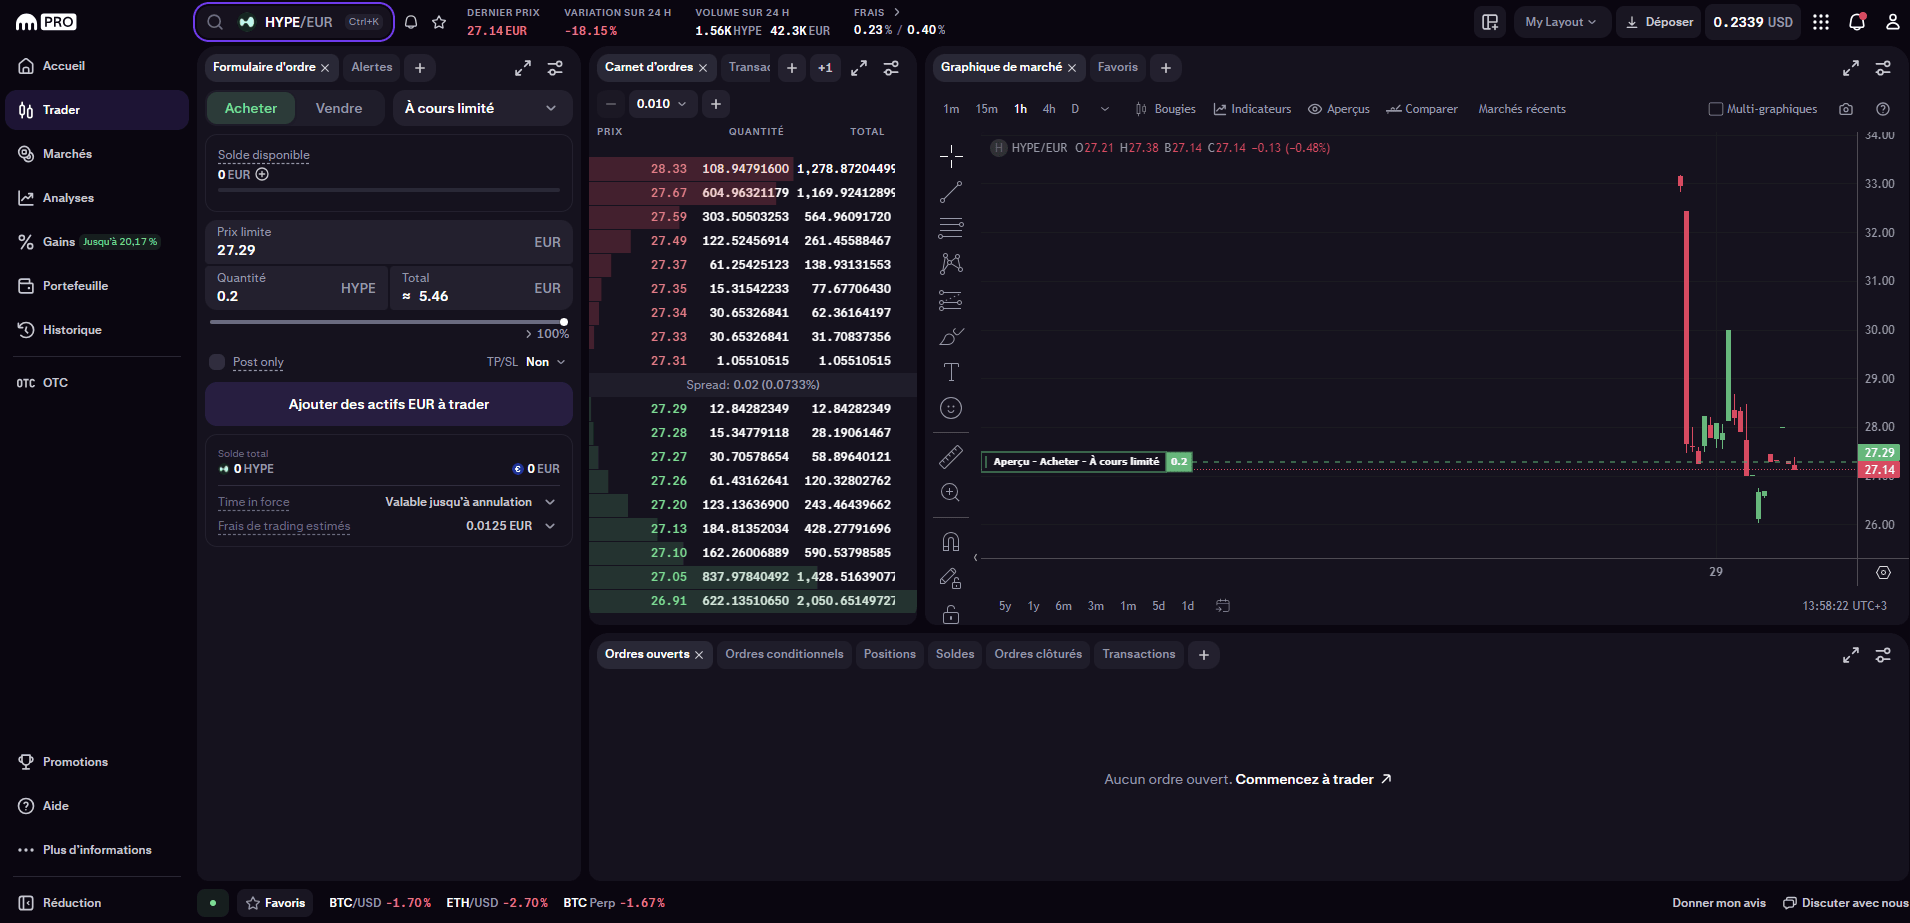Enable the Post only checkbox

[x=217, y=362]
